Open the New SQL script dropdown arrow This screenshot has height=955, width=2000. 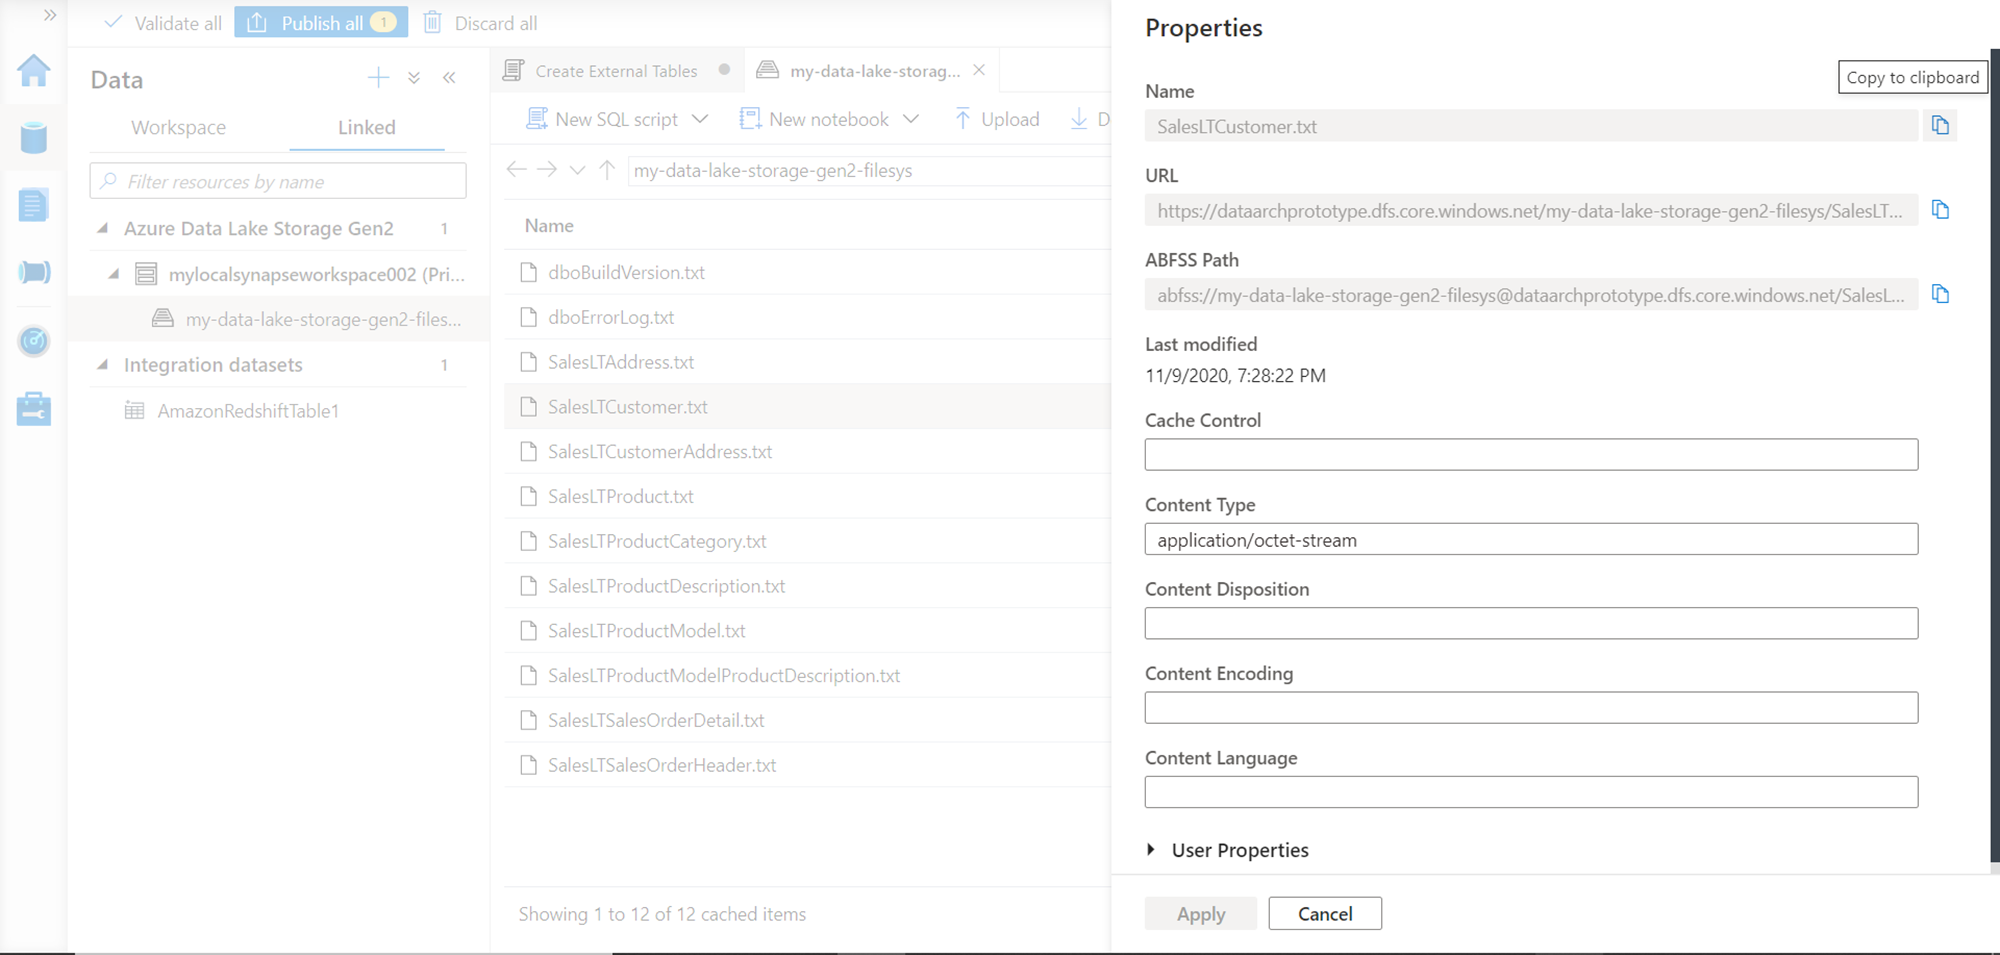click(x=700, y=119)
